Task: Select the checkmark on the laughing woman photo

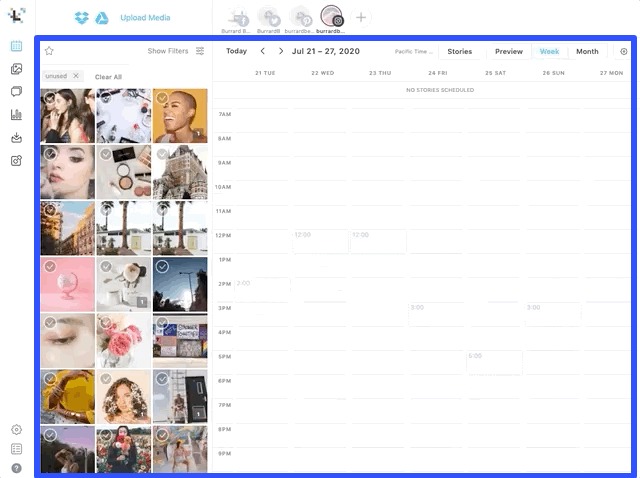Action: [x=162, y=98]
